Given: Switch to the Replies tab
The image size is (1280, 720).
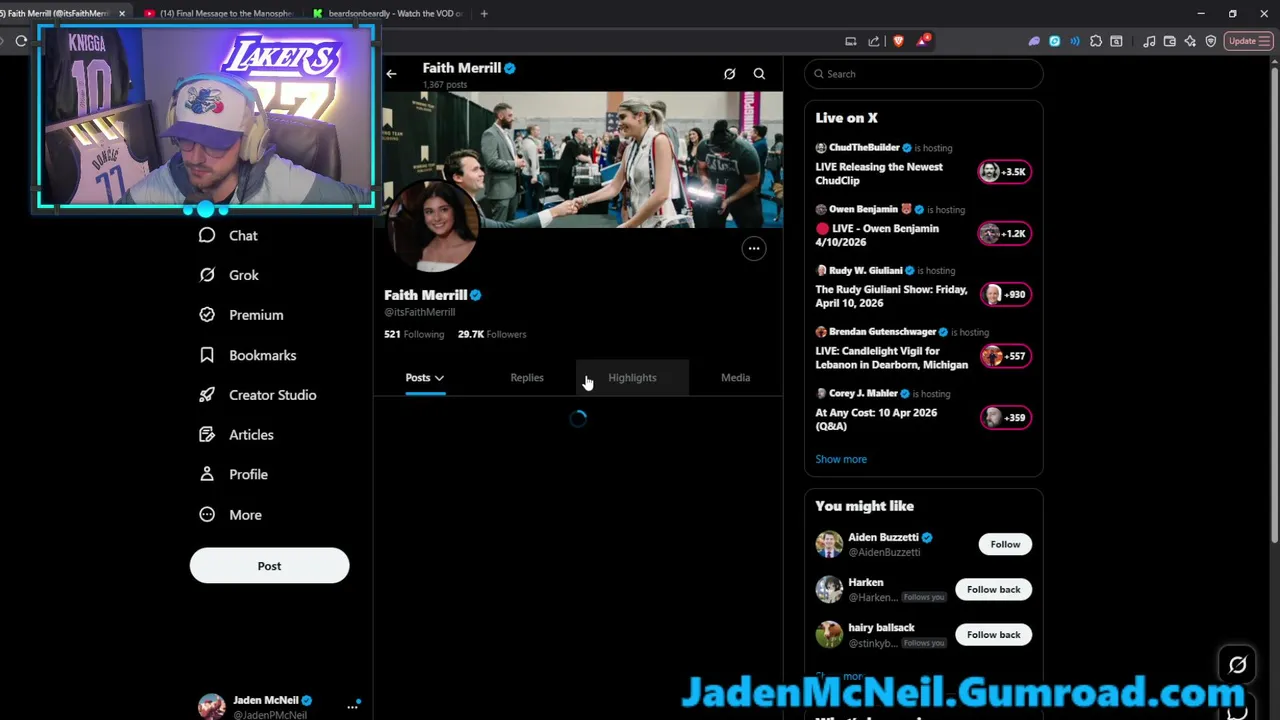Looking at the screenshot, I should 527,378.
